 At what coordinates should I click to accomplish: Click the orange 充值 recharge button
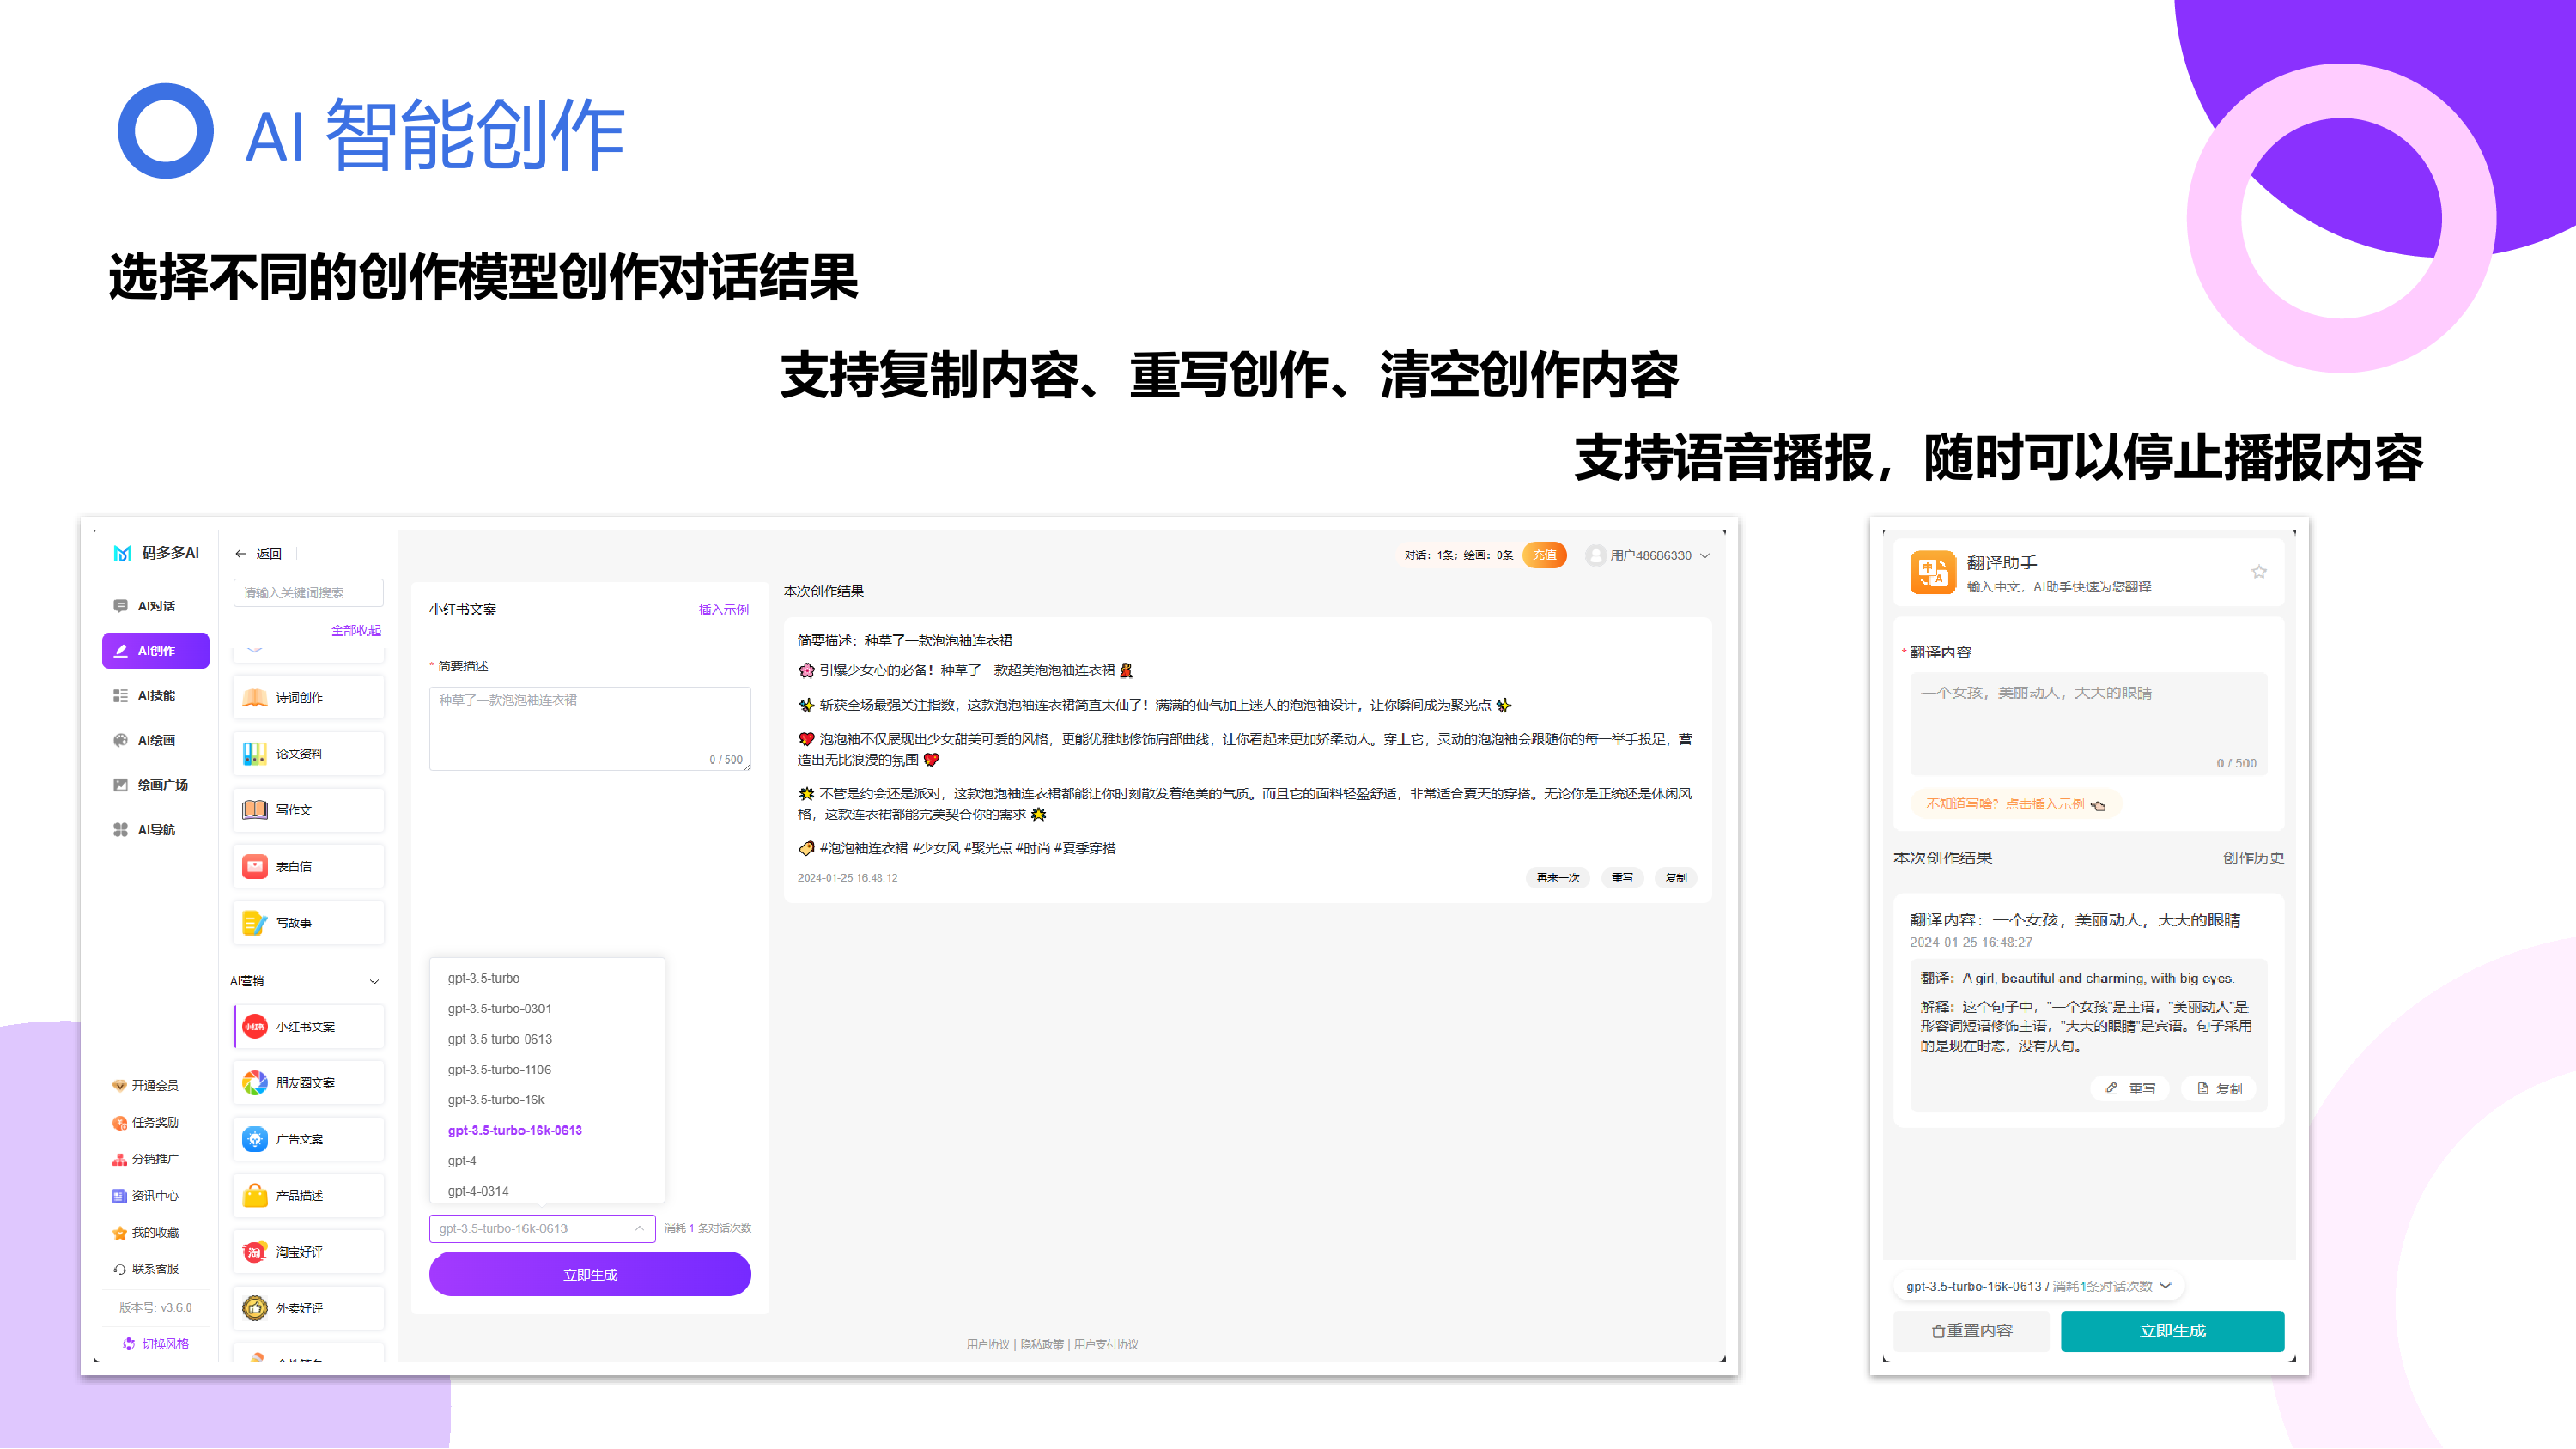[1544, 555]
